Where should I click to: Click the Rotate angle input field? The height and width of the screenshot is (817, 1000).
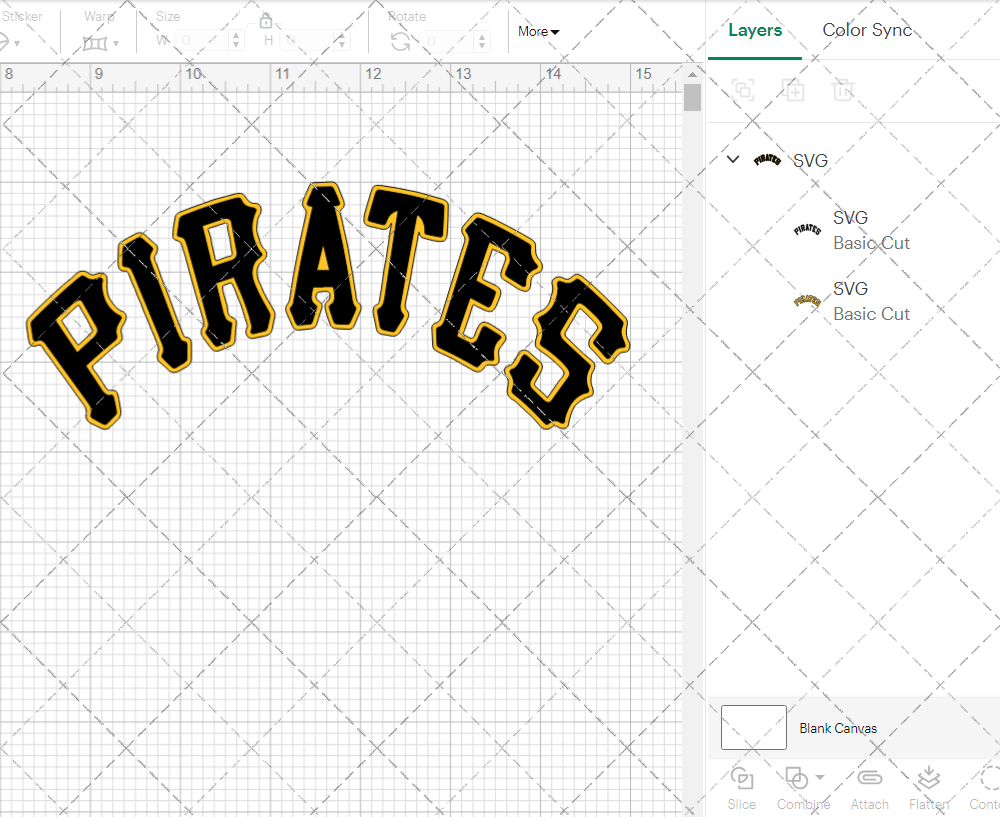(448, 41)
